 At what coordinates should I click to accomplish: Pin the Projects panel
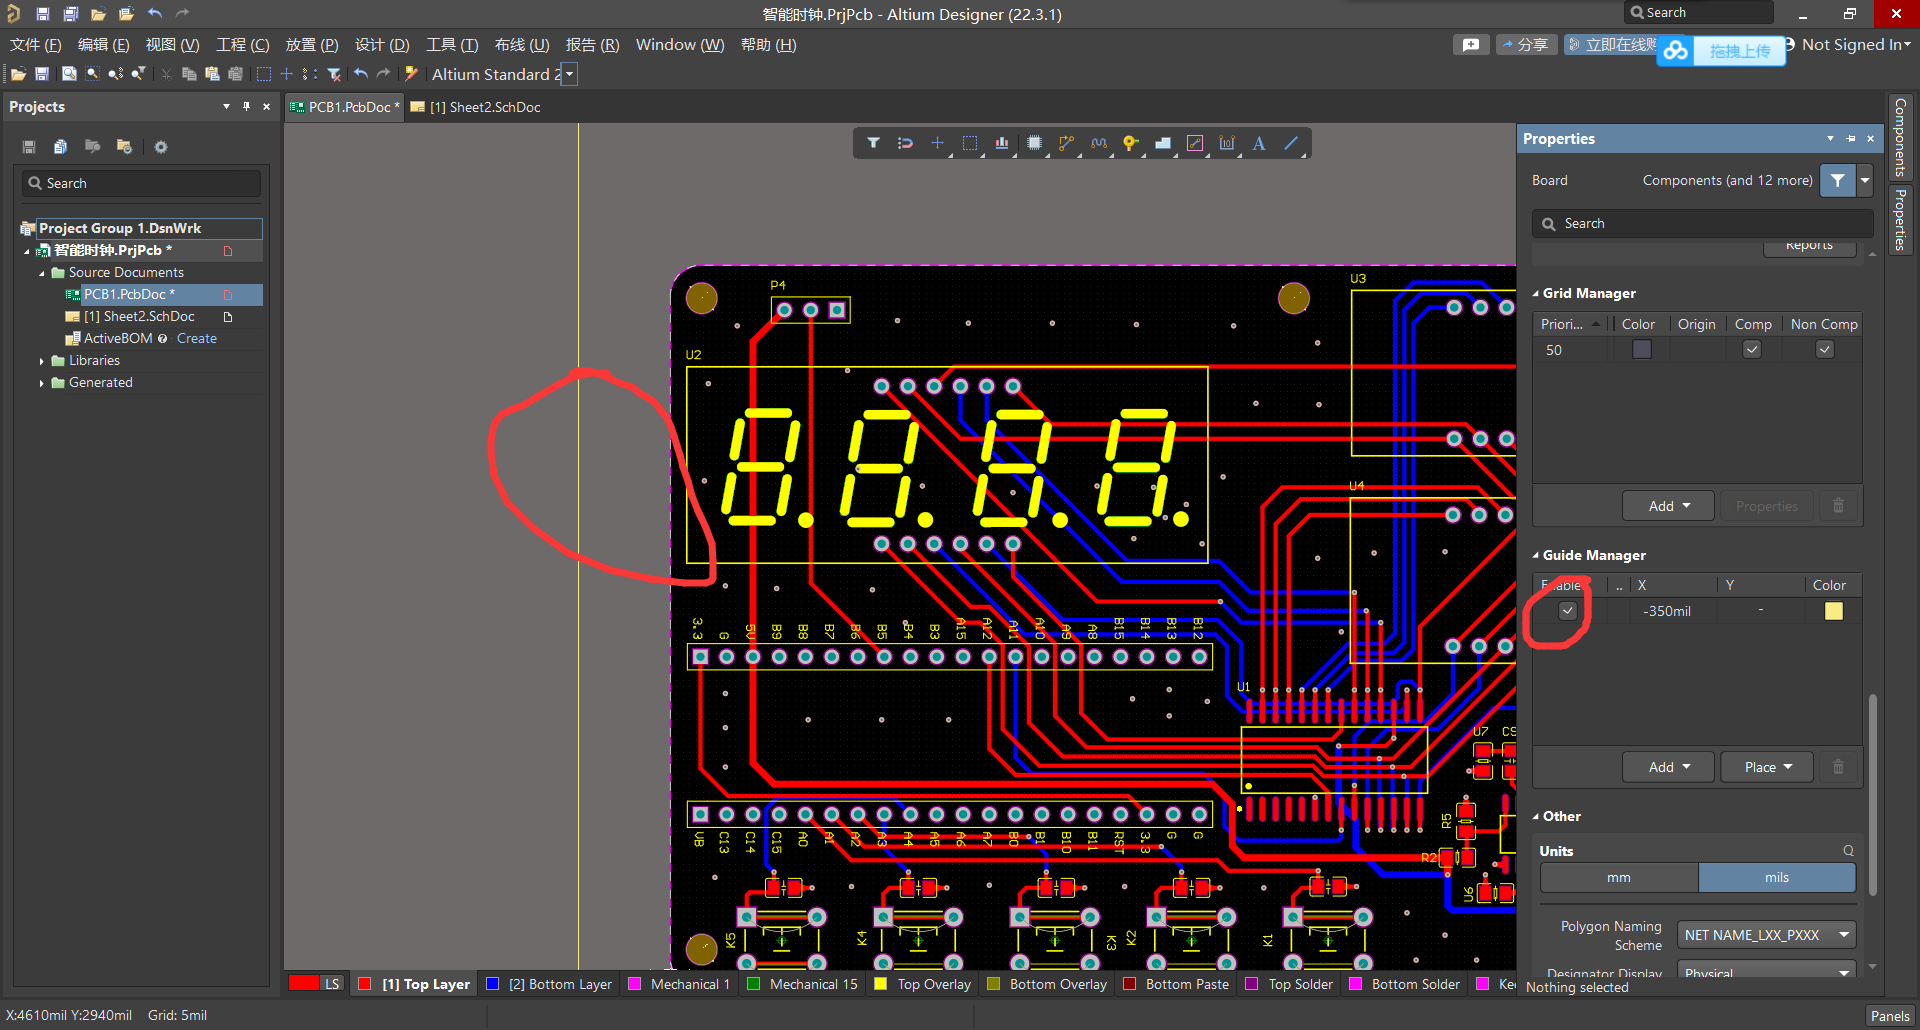tap(246, 106)
